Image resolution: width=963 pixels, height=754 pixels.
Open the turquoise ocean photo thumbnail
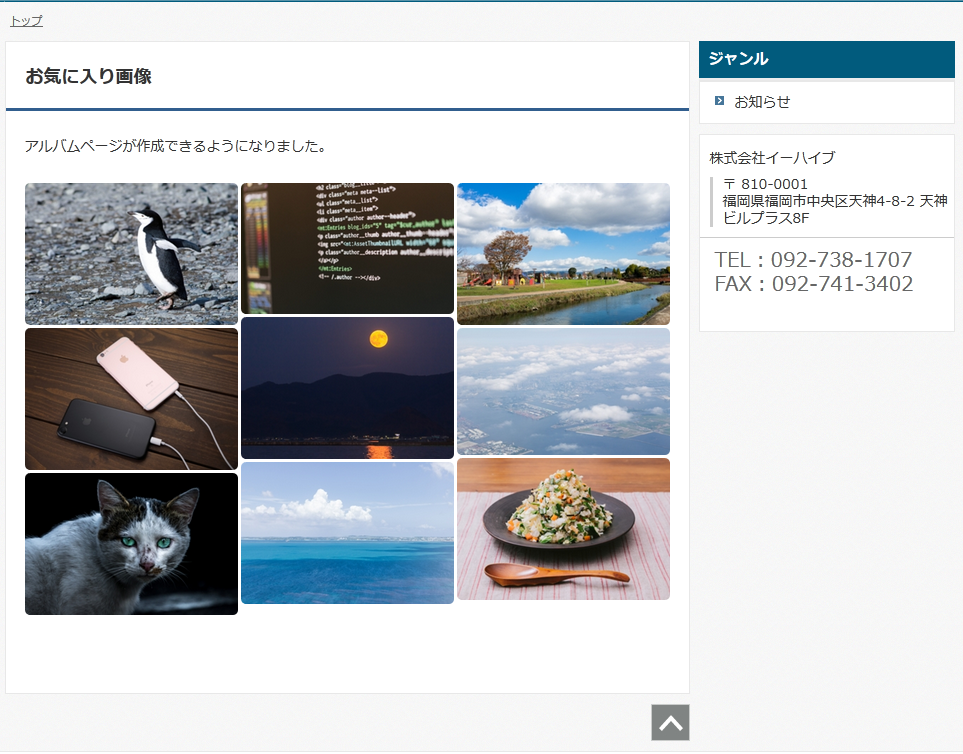347,533
